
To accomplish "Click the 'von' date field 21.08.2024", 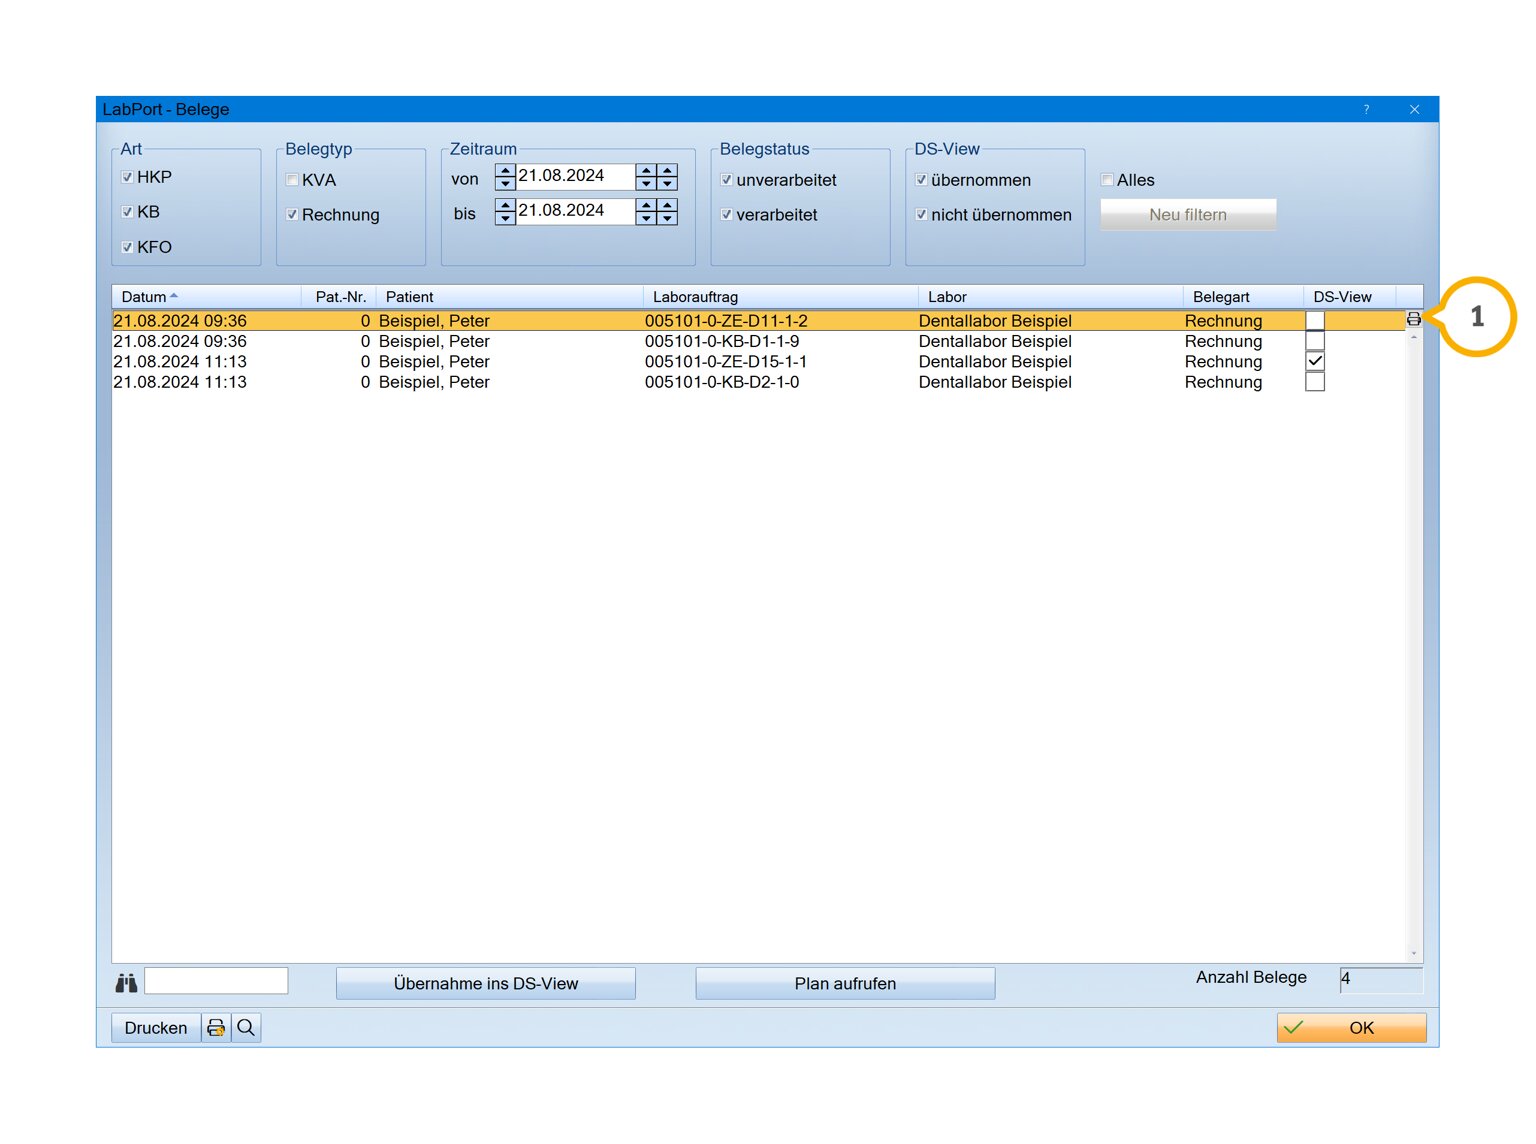I will tap(575, 177).
